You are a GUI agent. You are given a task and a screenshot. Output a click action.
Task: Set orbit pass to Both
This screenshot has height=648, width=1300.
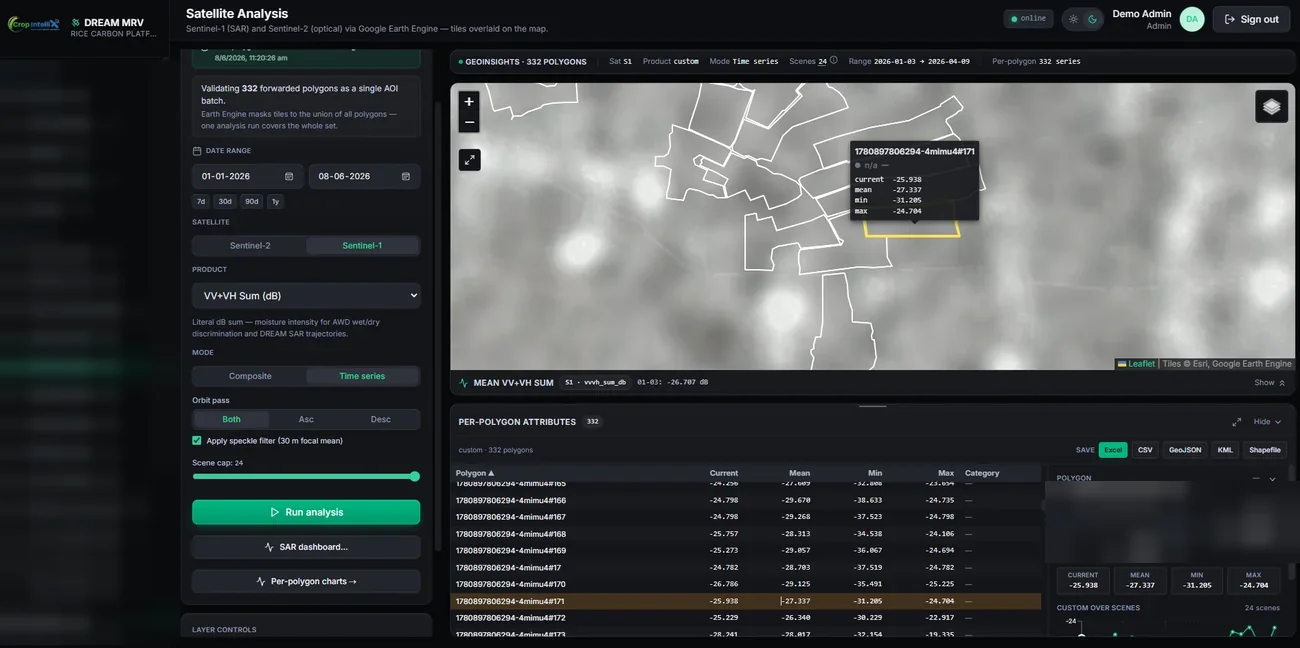(231, 419)
